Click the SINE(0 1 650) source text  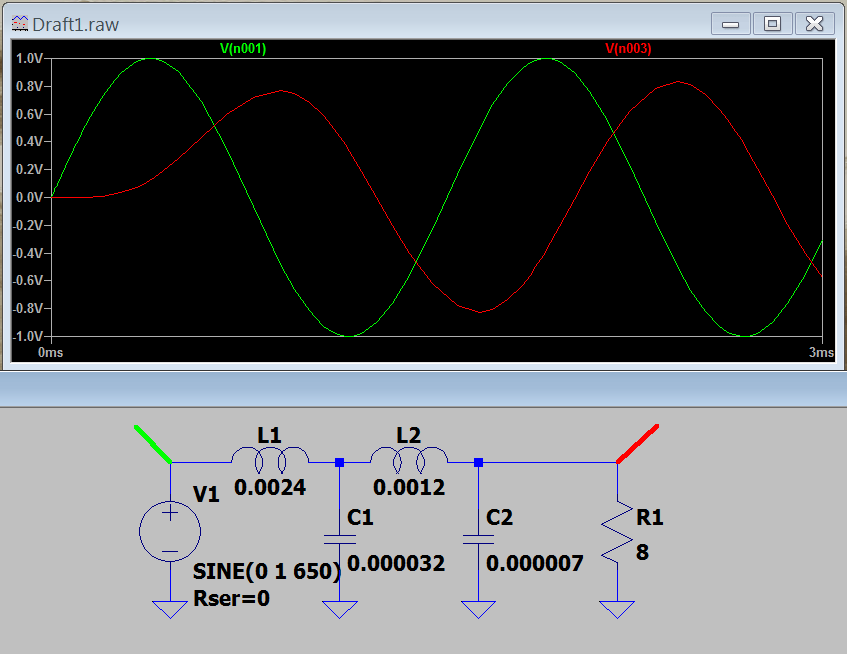[267, 571]
